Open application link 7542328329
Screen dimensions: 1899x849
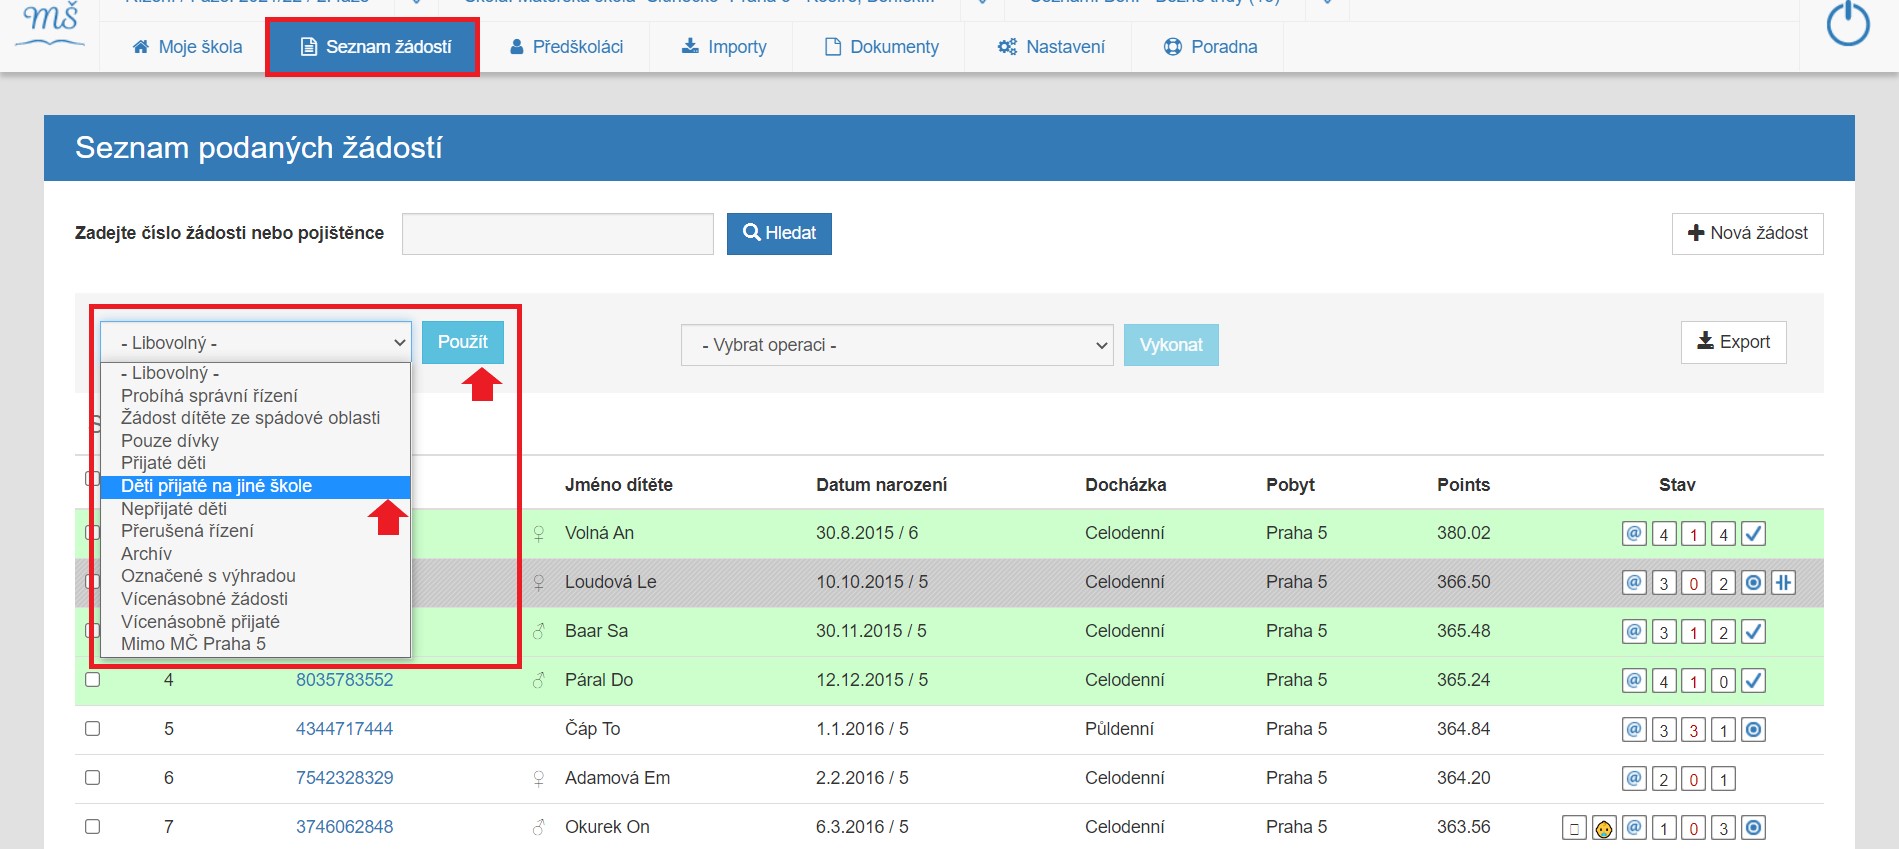pos(344,778)
